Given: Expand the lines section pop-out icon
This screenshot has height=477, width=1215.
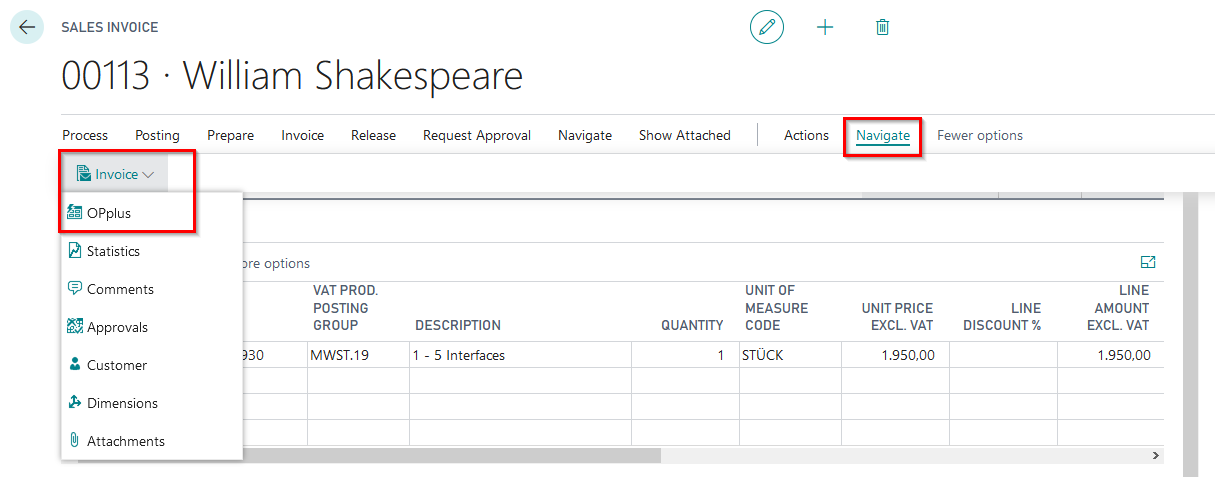Looking at the screenshot, I should (x=1148, y=262).
